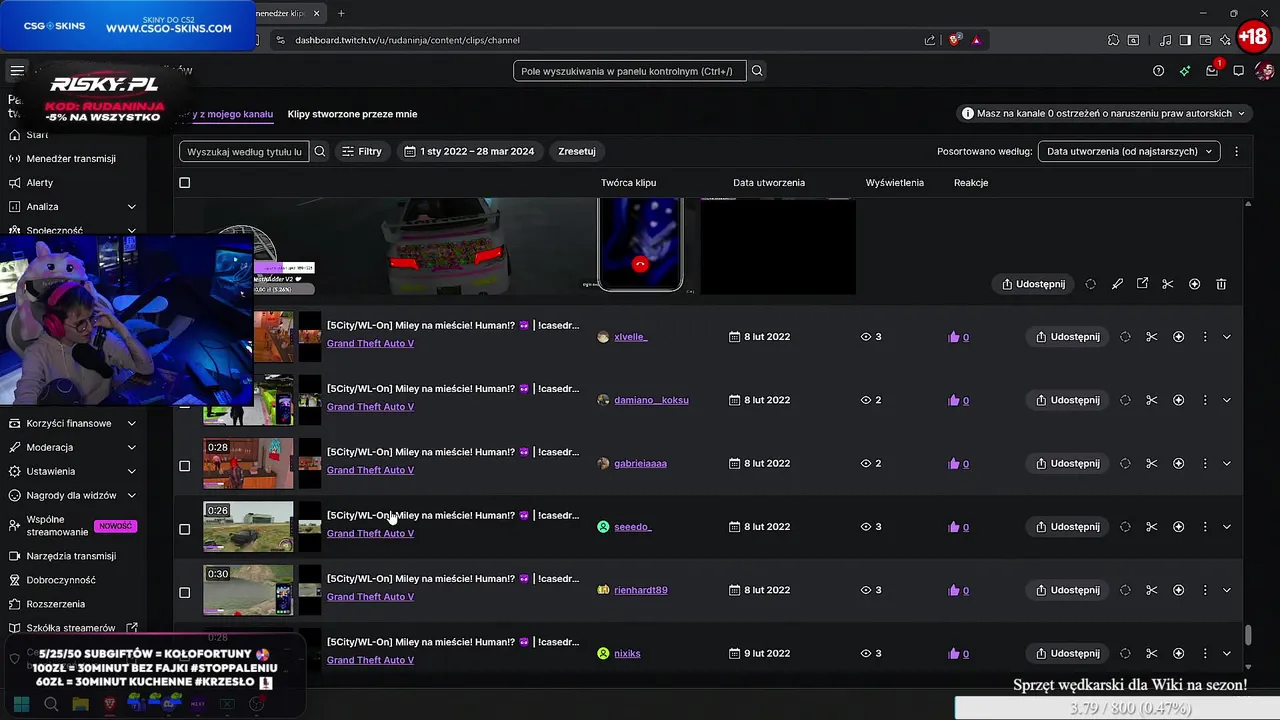Screen dimensions: 1280x720
Task: Open the 0:30 clip thumbnail in the rienhardt89 row
Action: pyautogui.click(x=248, y=590)
